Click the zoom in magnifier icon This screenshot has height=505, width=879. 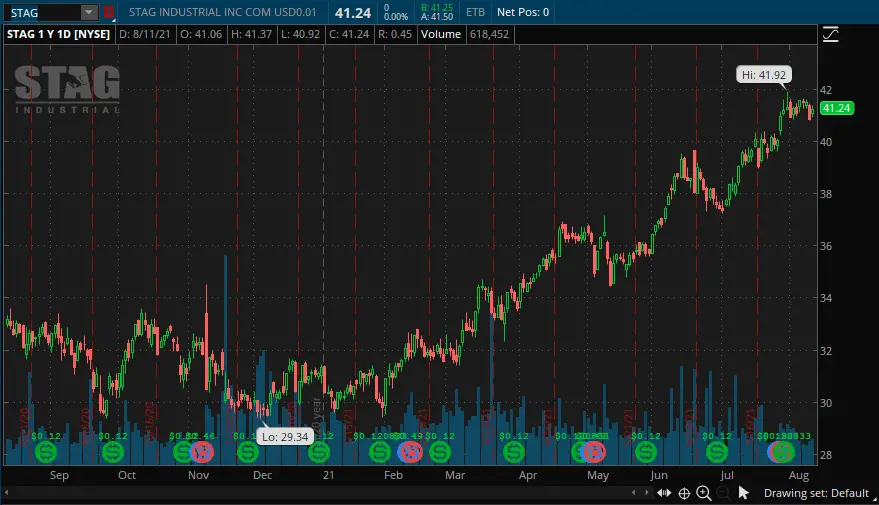click(704, 493)
